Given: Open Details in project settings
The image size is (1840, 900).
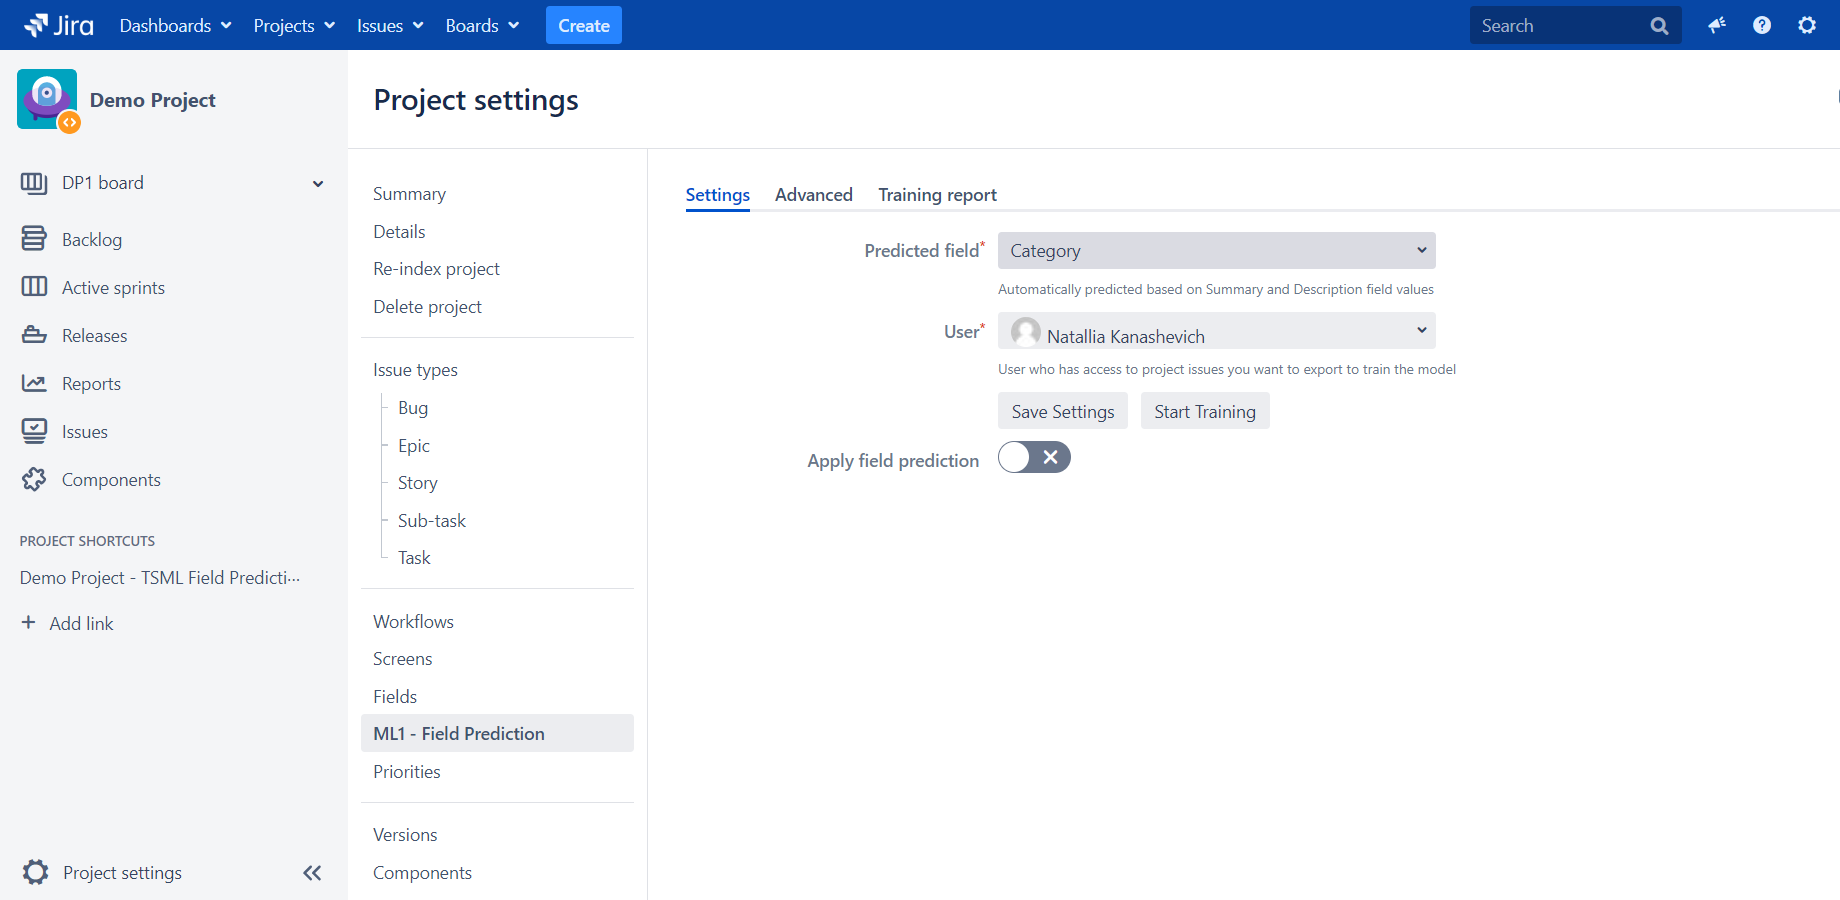Looking at the screenshot, I should pyautogui.click(x=399, y=232).
